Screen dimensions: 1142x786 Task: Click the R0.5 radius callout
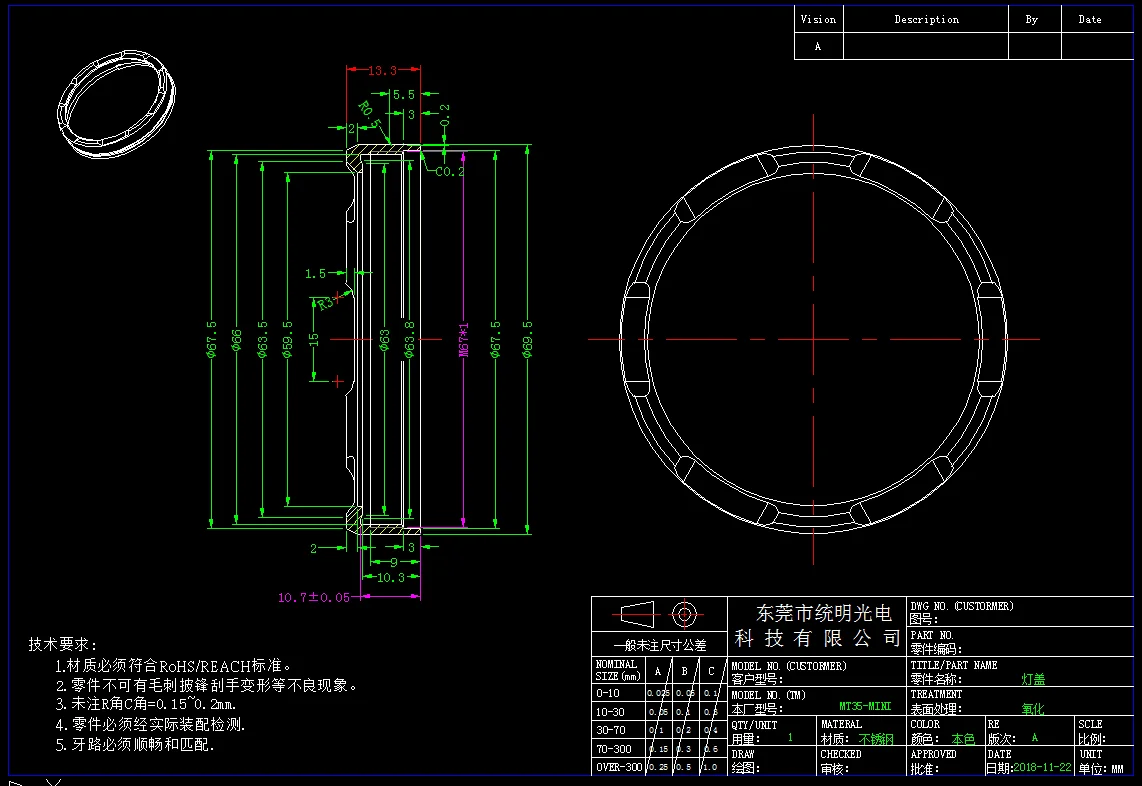click(x=369, y=115)
